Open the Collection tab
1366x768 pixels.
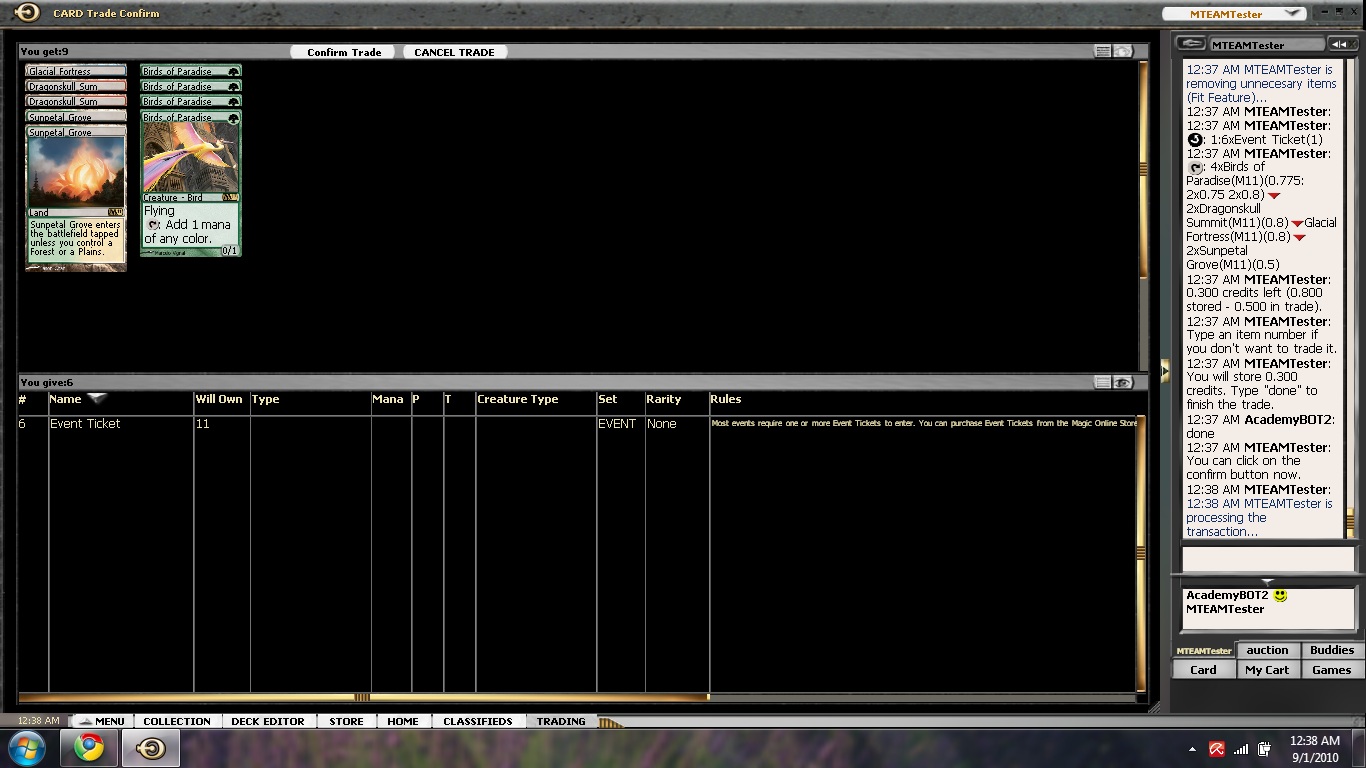click(x=177, y=721)
